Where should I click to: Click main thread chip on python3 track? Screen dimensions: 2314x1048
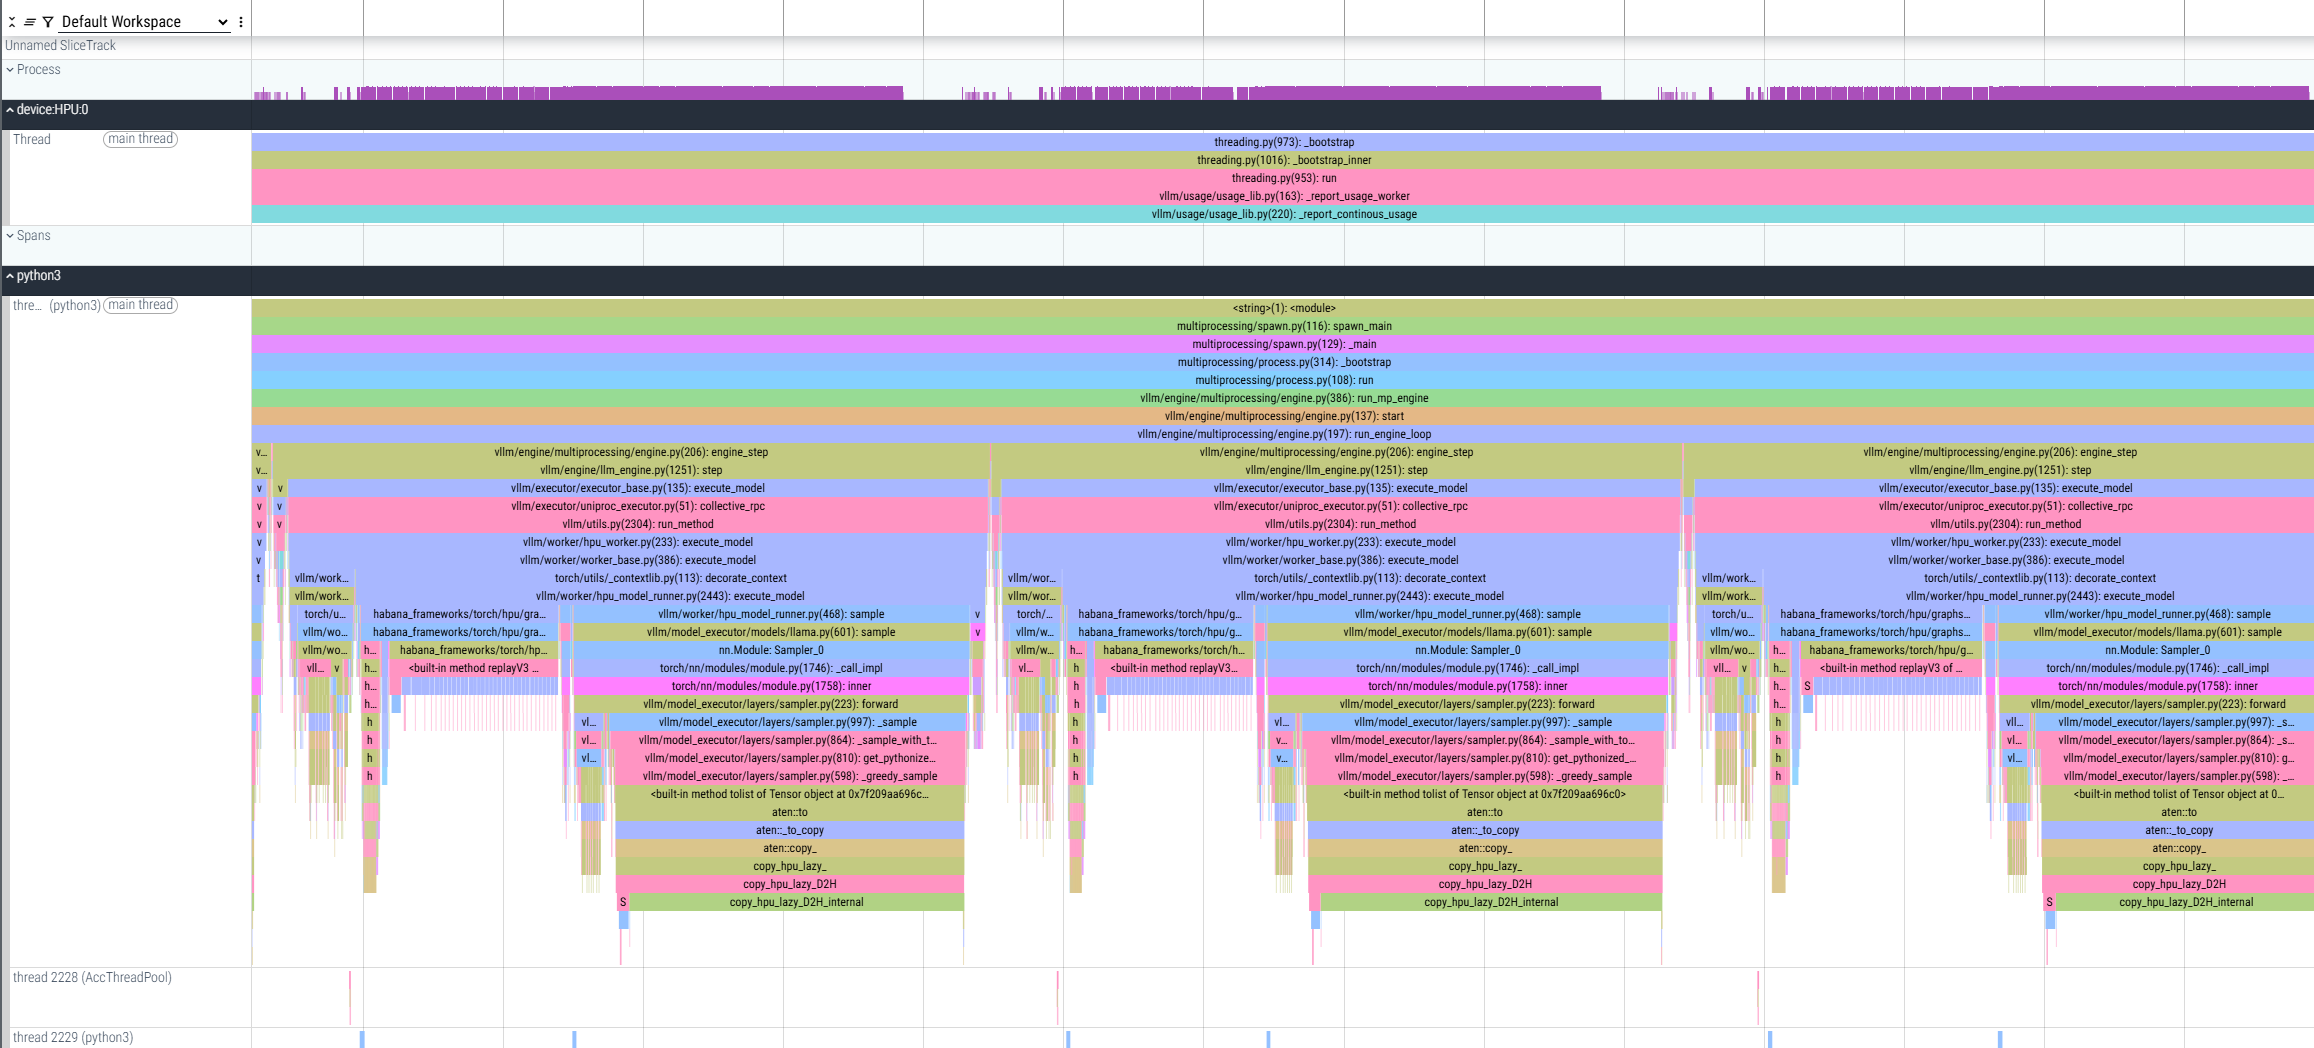(x=140, y=305)
